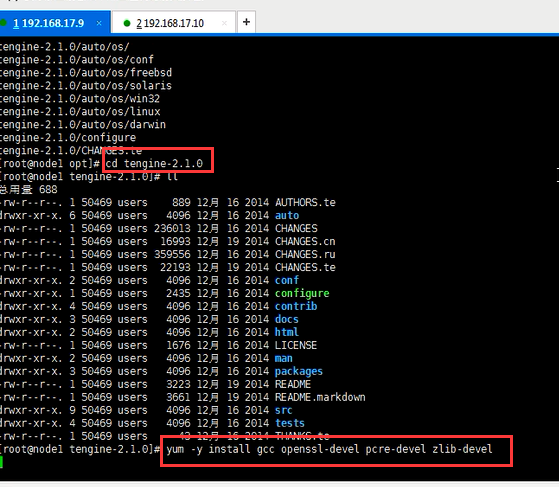Screen dimensions: 559x487
Task: Click the 'html' directory name
Action: [x=287, y=332]
